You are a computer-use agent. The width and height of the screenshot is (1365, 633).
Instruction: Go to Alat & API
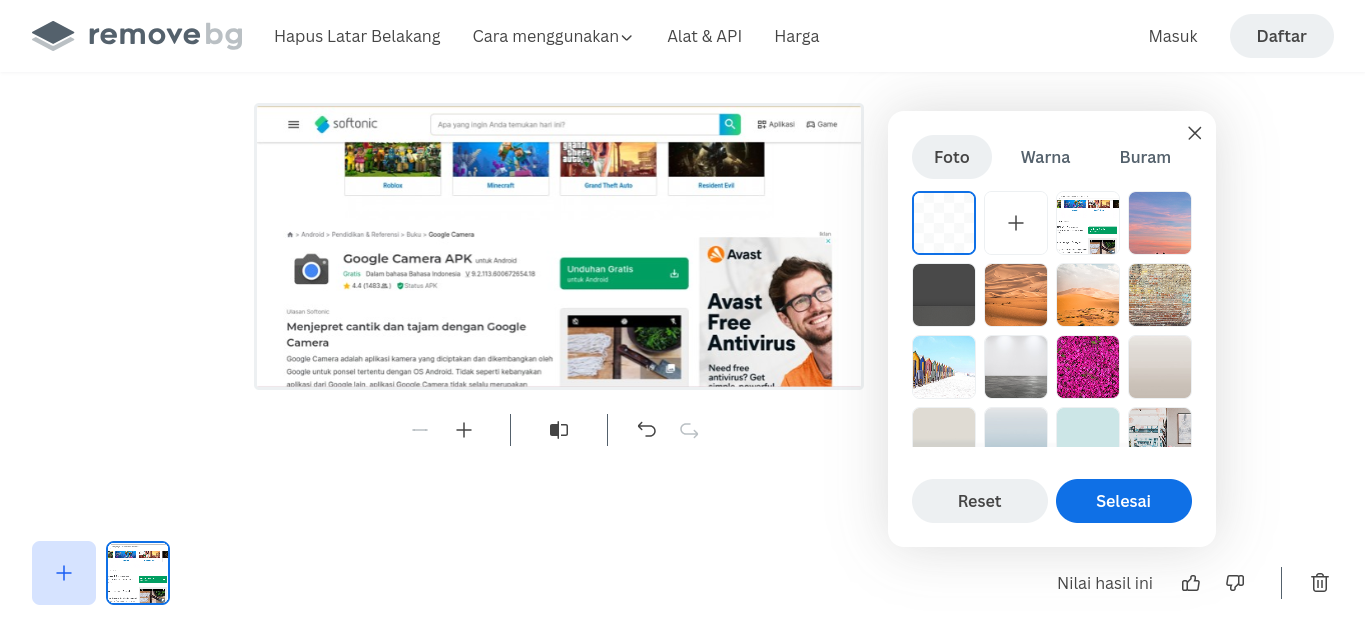tap(705, 36)
